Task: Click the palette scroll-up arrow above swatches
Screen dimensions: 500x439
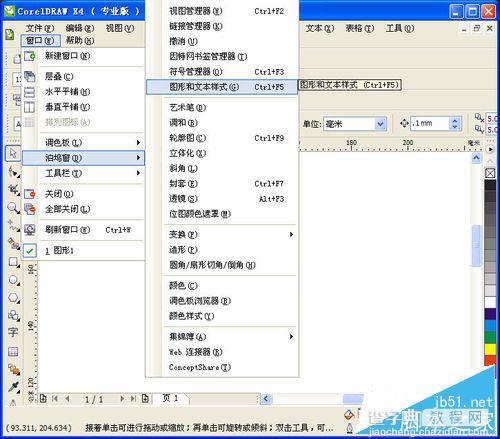Action: point(490,160)
